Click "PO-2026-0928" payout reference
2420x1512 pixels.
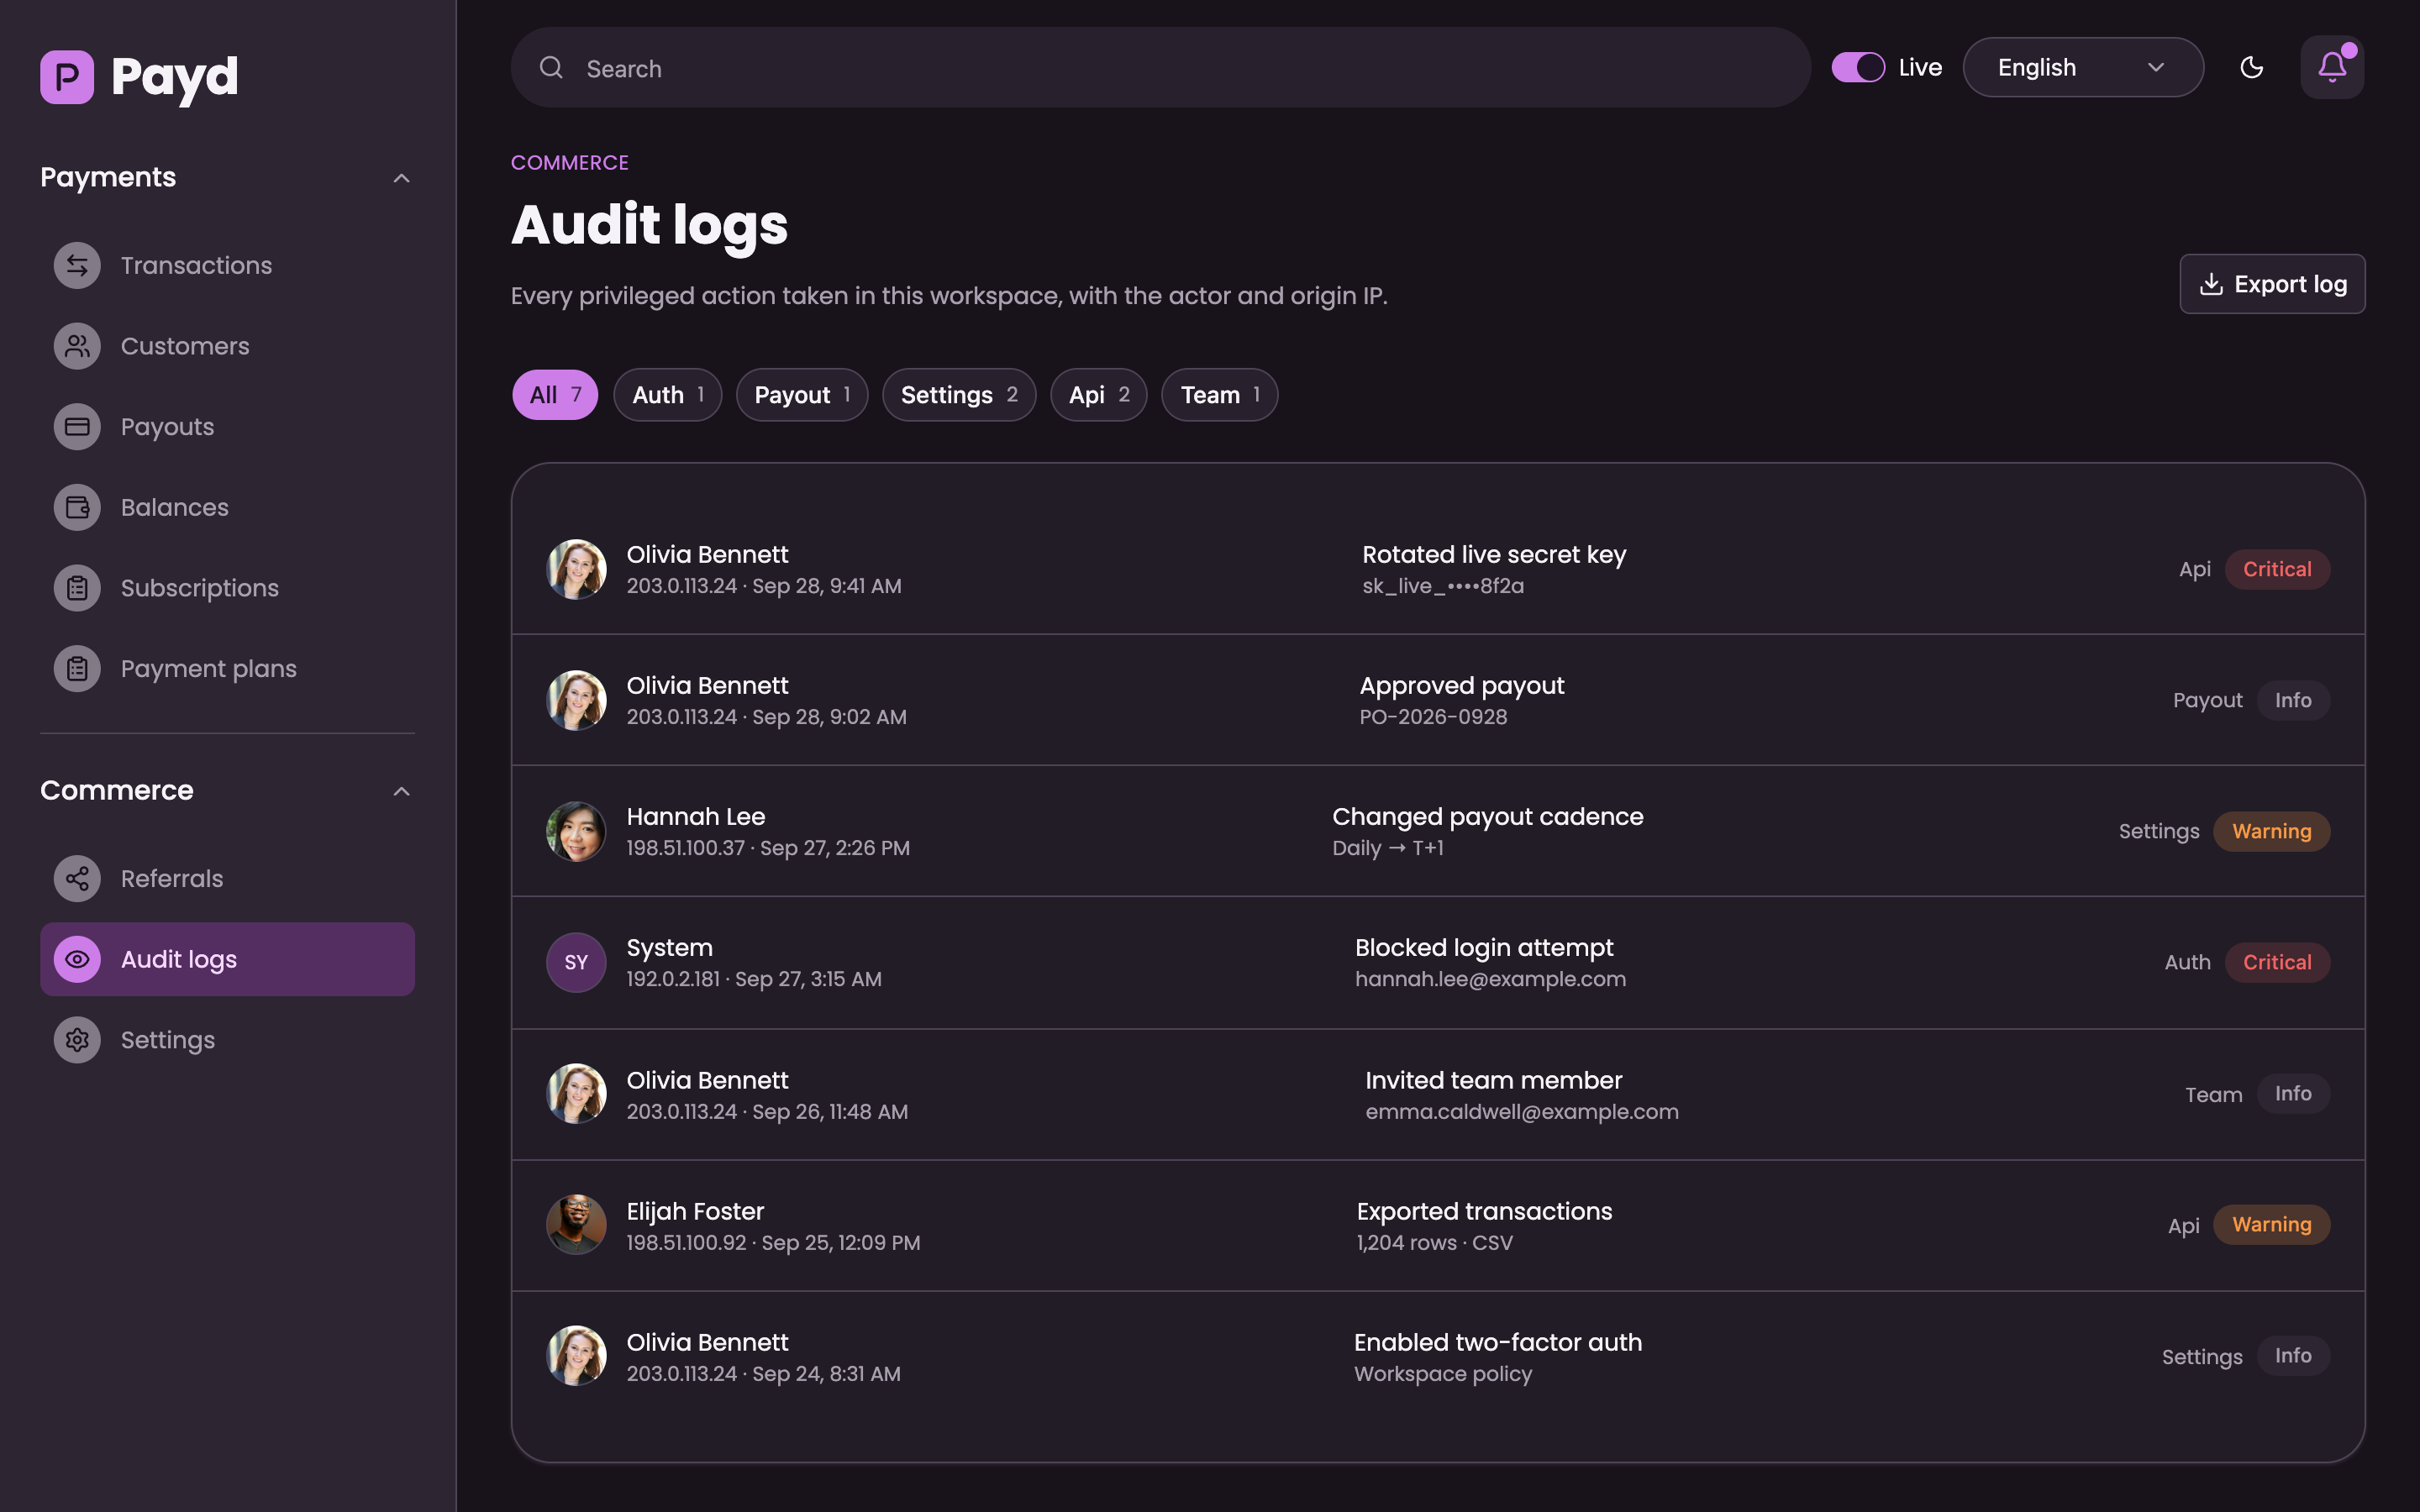(x=1433, y=717)
